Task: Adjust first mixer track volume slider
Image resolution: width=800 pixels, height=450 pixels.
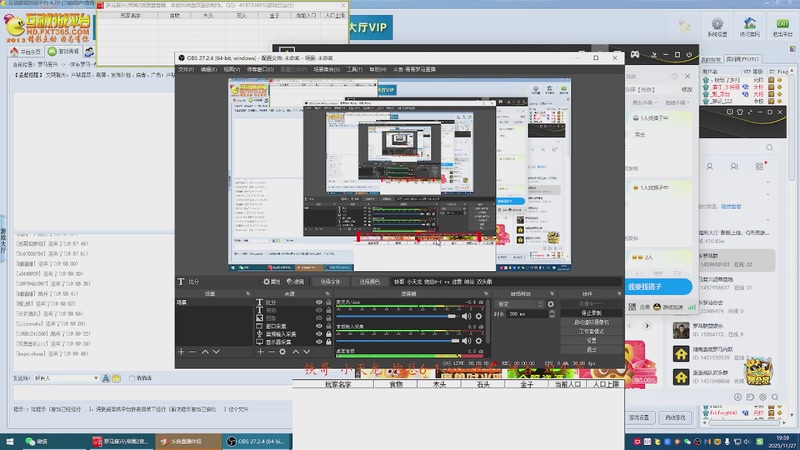Action: [396, 316]
